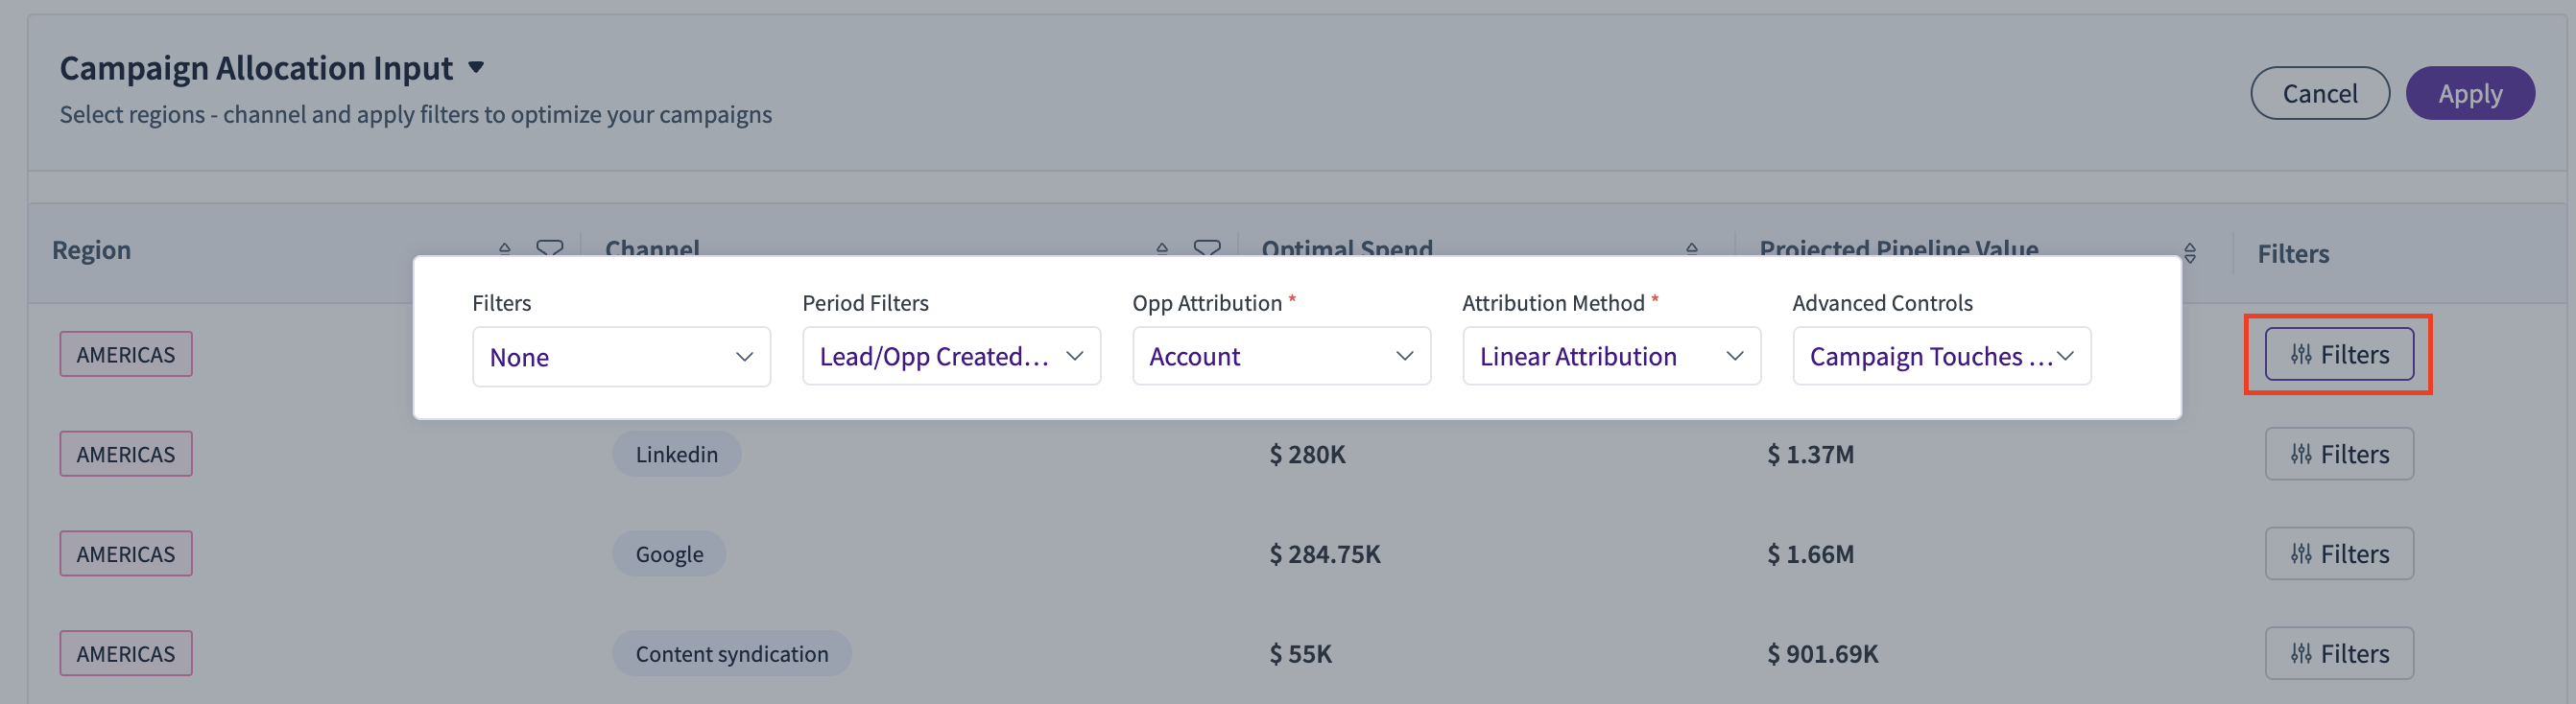Click the highlighted Filters button in first row

tap(2339, 354)
